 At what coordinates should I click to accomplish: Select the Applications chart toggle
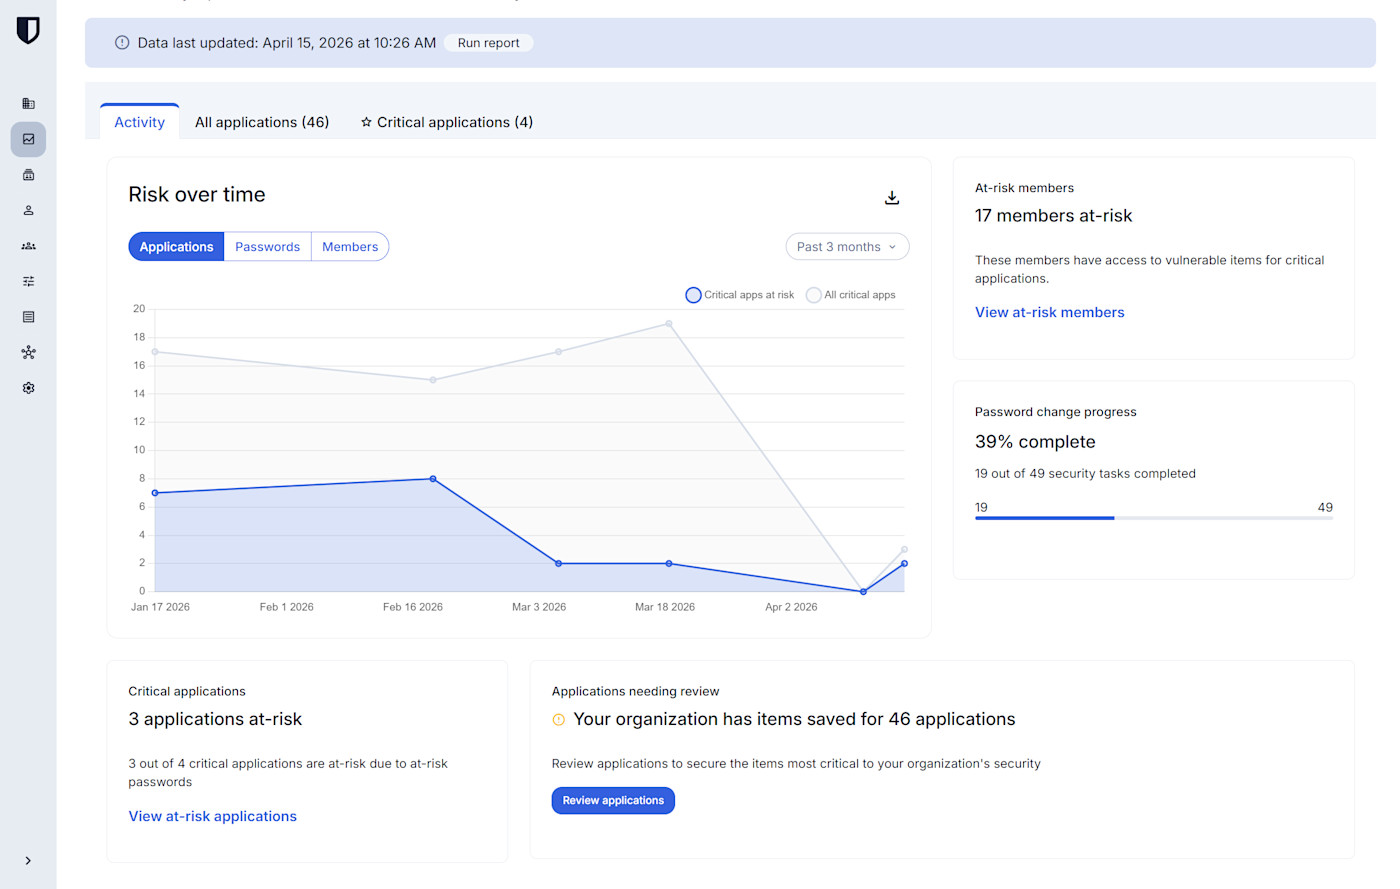coord(176,247)
